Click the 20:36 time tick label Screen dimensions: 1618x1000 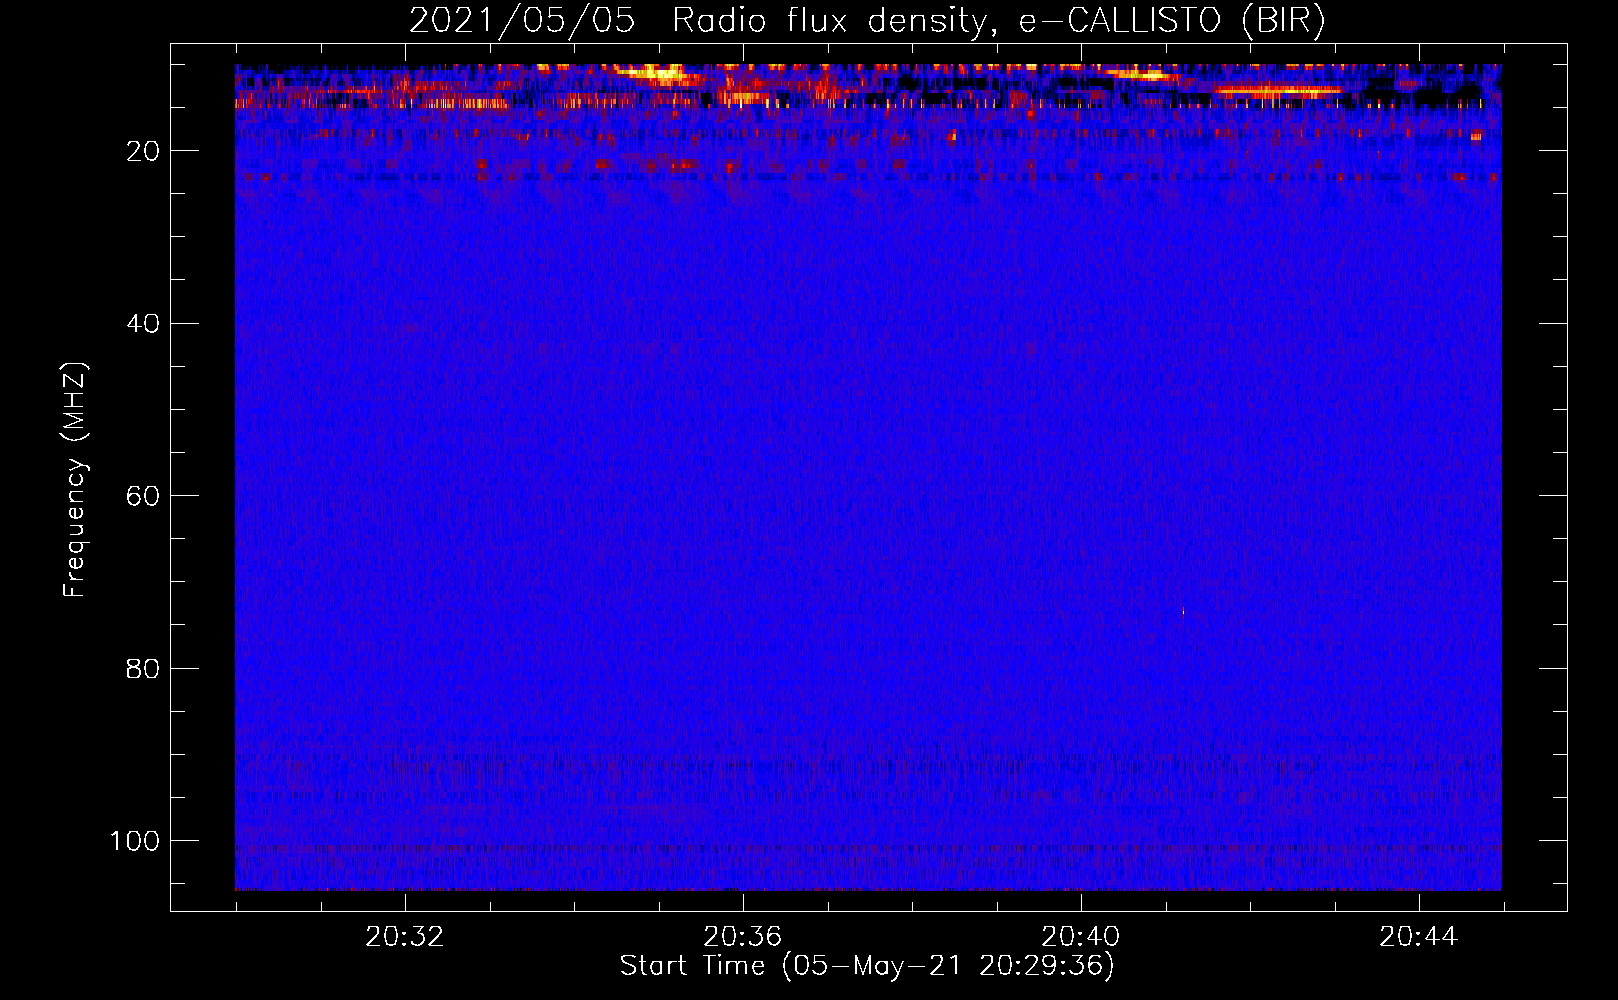pyautogui.click(x=743, y=937)
